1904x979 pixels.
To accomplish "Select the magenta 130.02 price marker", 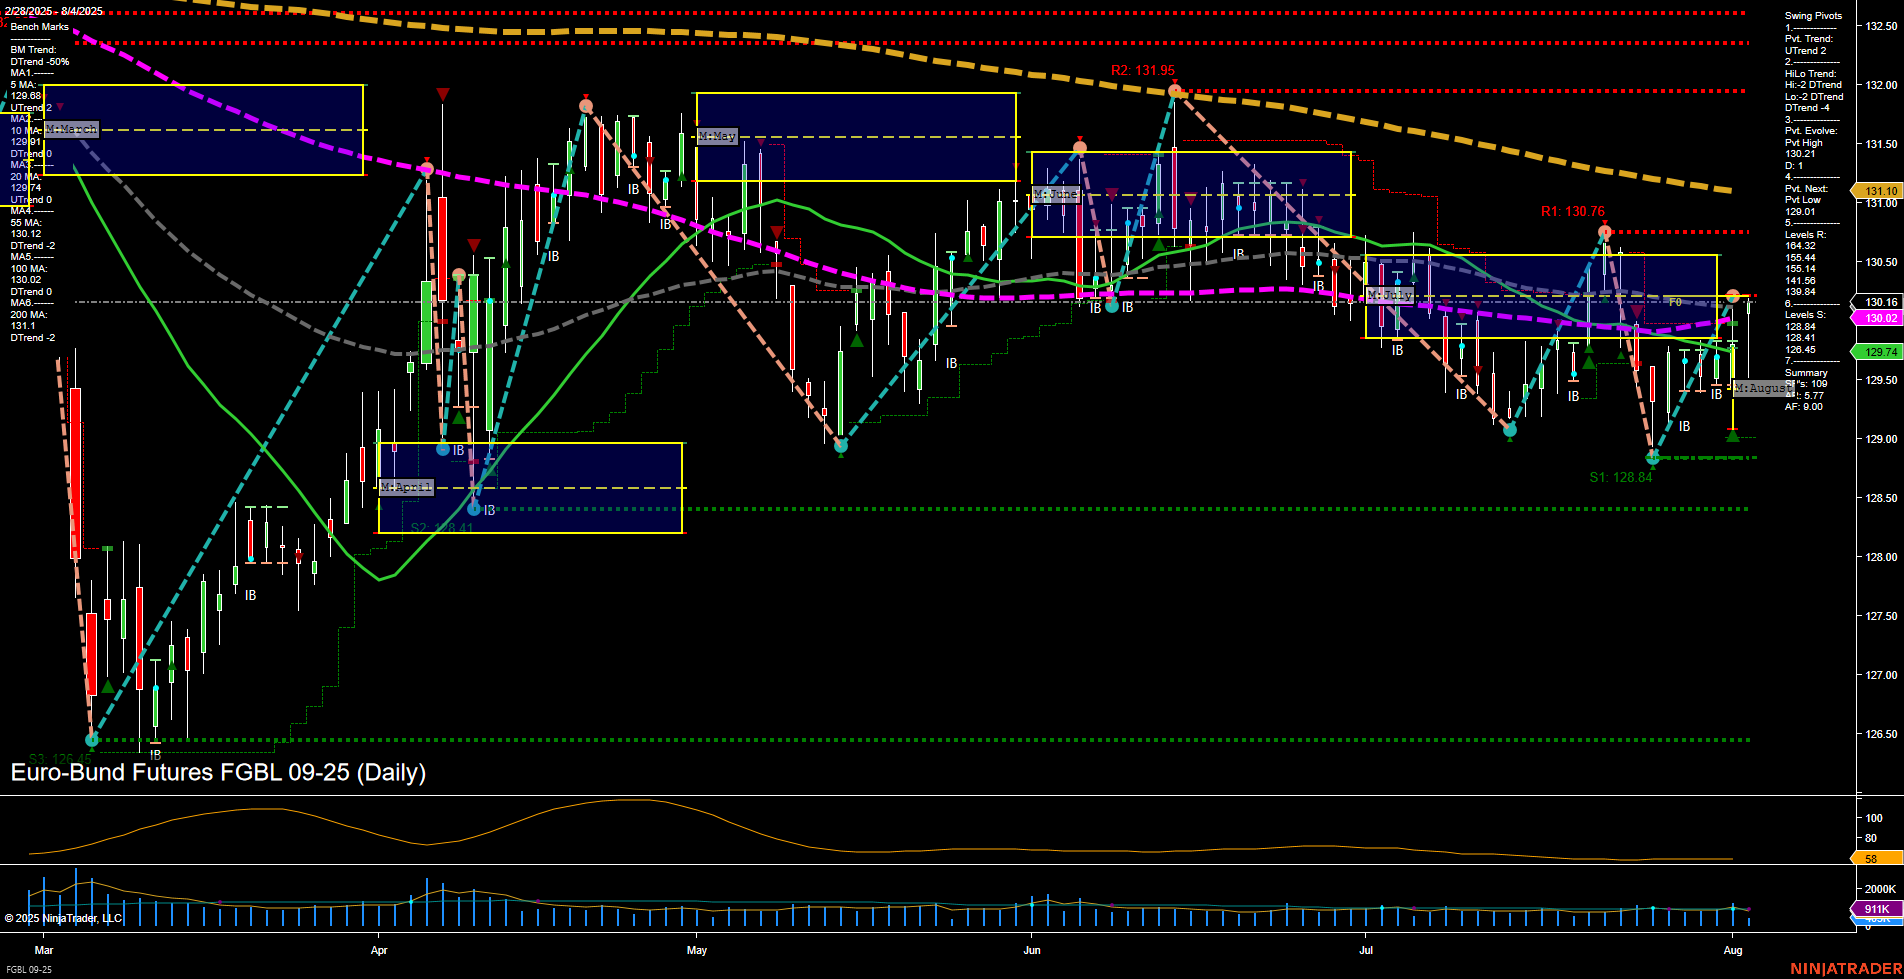I will (1877, 318).
